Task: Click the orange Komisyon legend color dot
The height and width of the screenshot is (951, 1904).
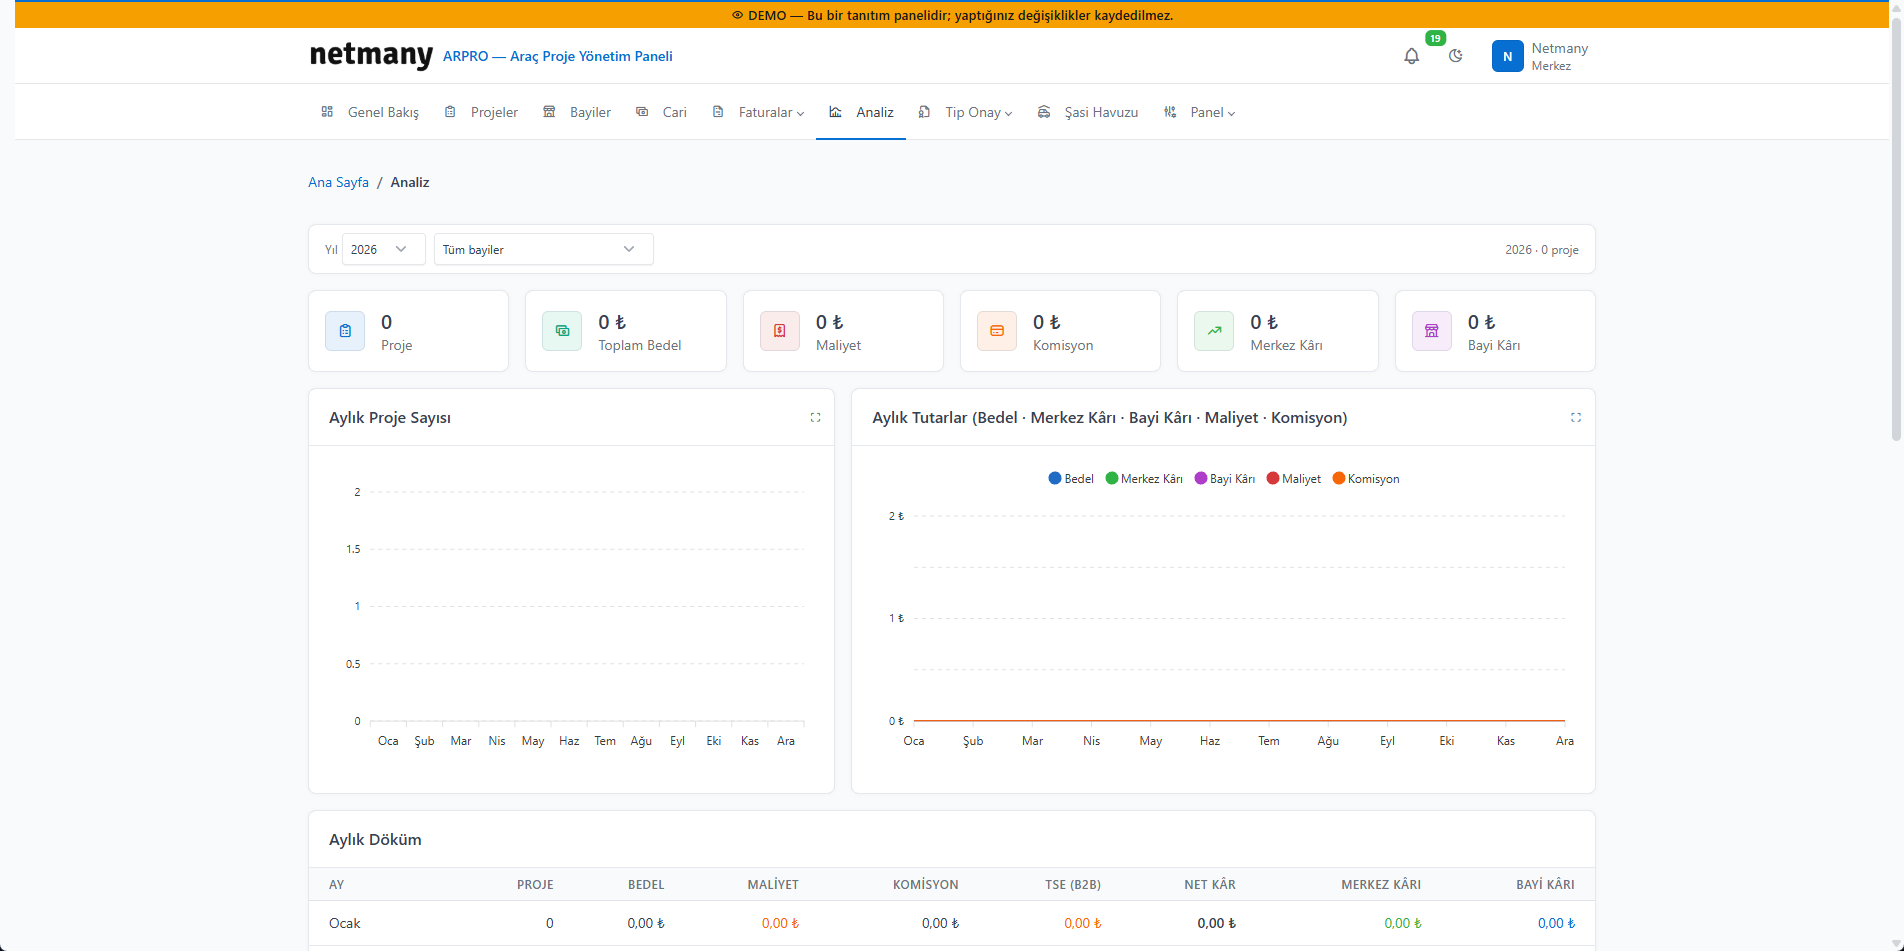Action: click(x=1339, y=478)
